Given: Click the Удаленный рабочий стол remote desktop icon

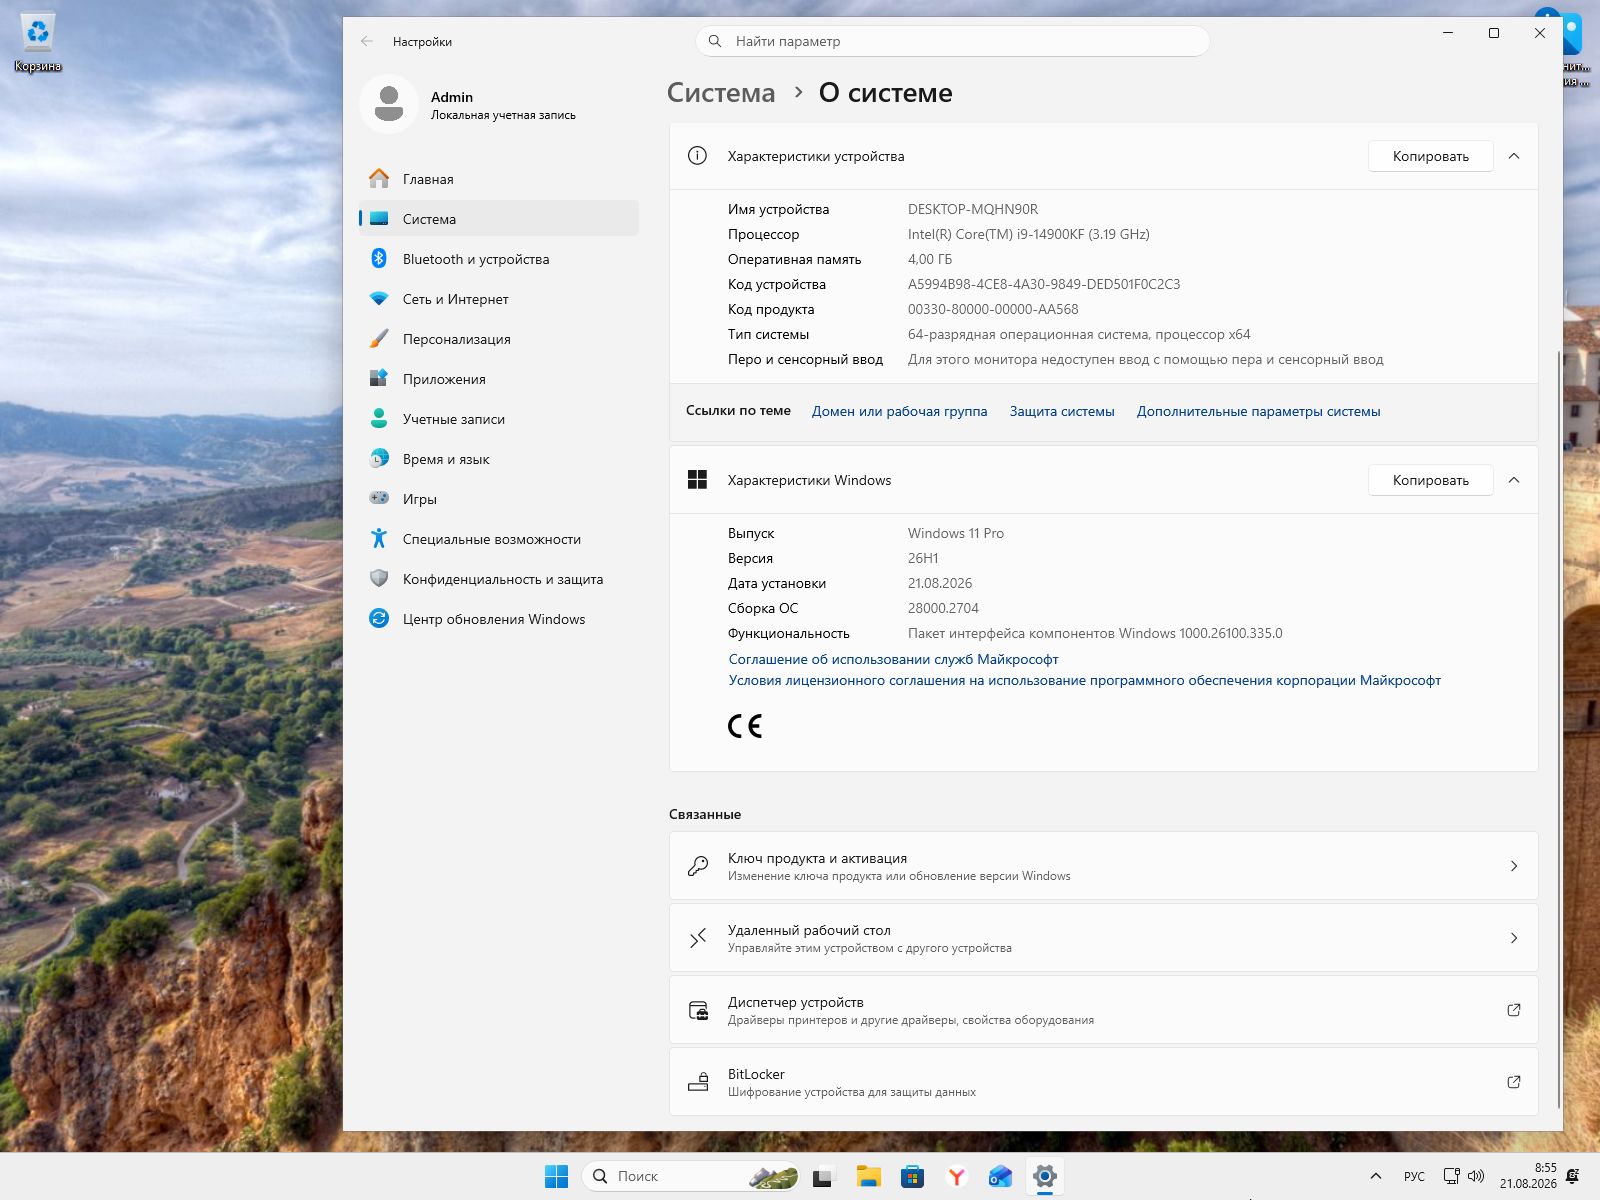Looking at the screenshot, I should click(698, 938).
